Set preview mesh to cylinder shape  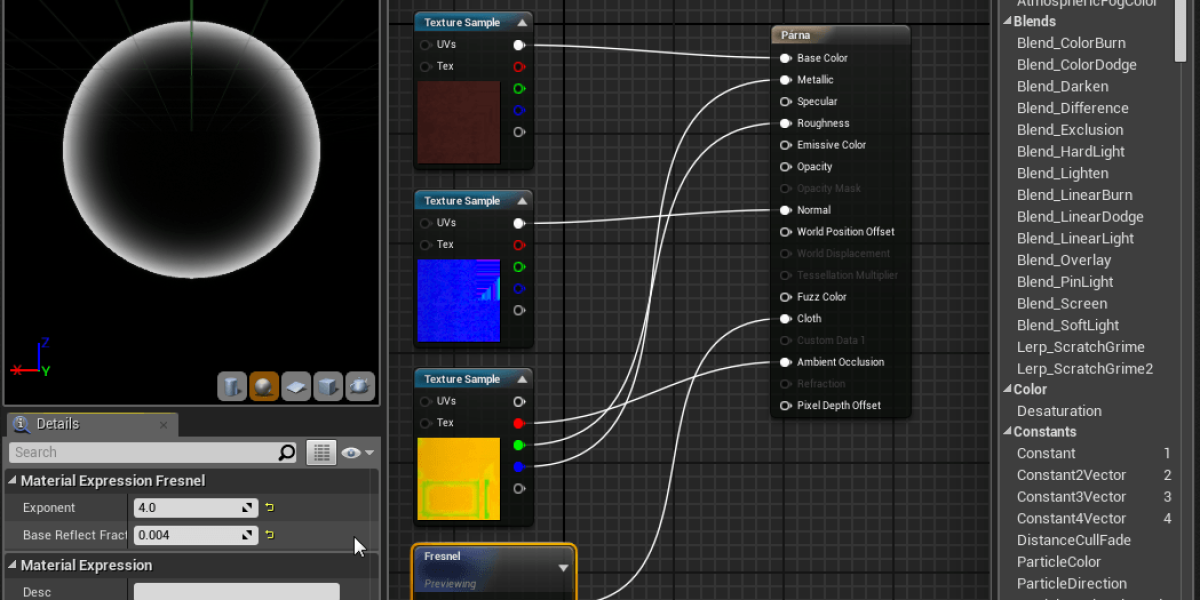tap(232, 386)
